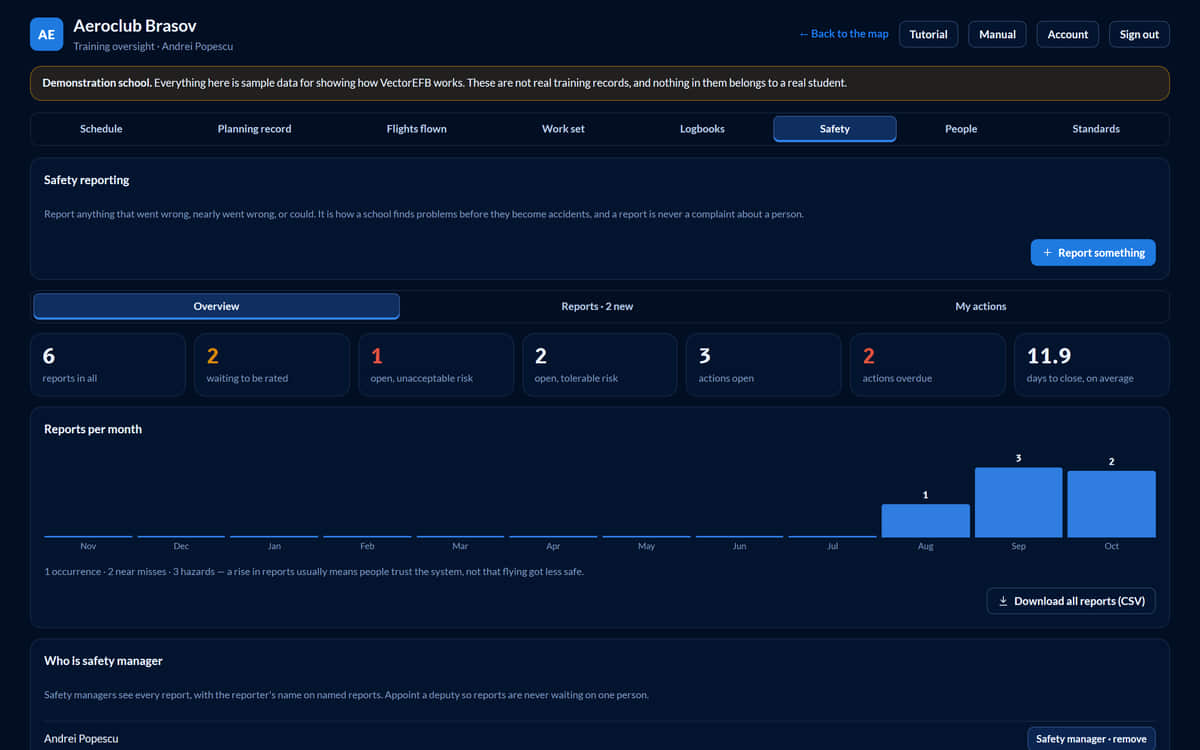Switch to the Logbooks tab

pyautogui.click(x=702, y=129)
